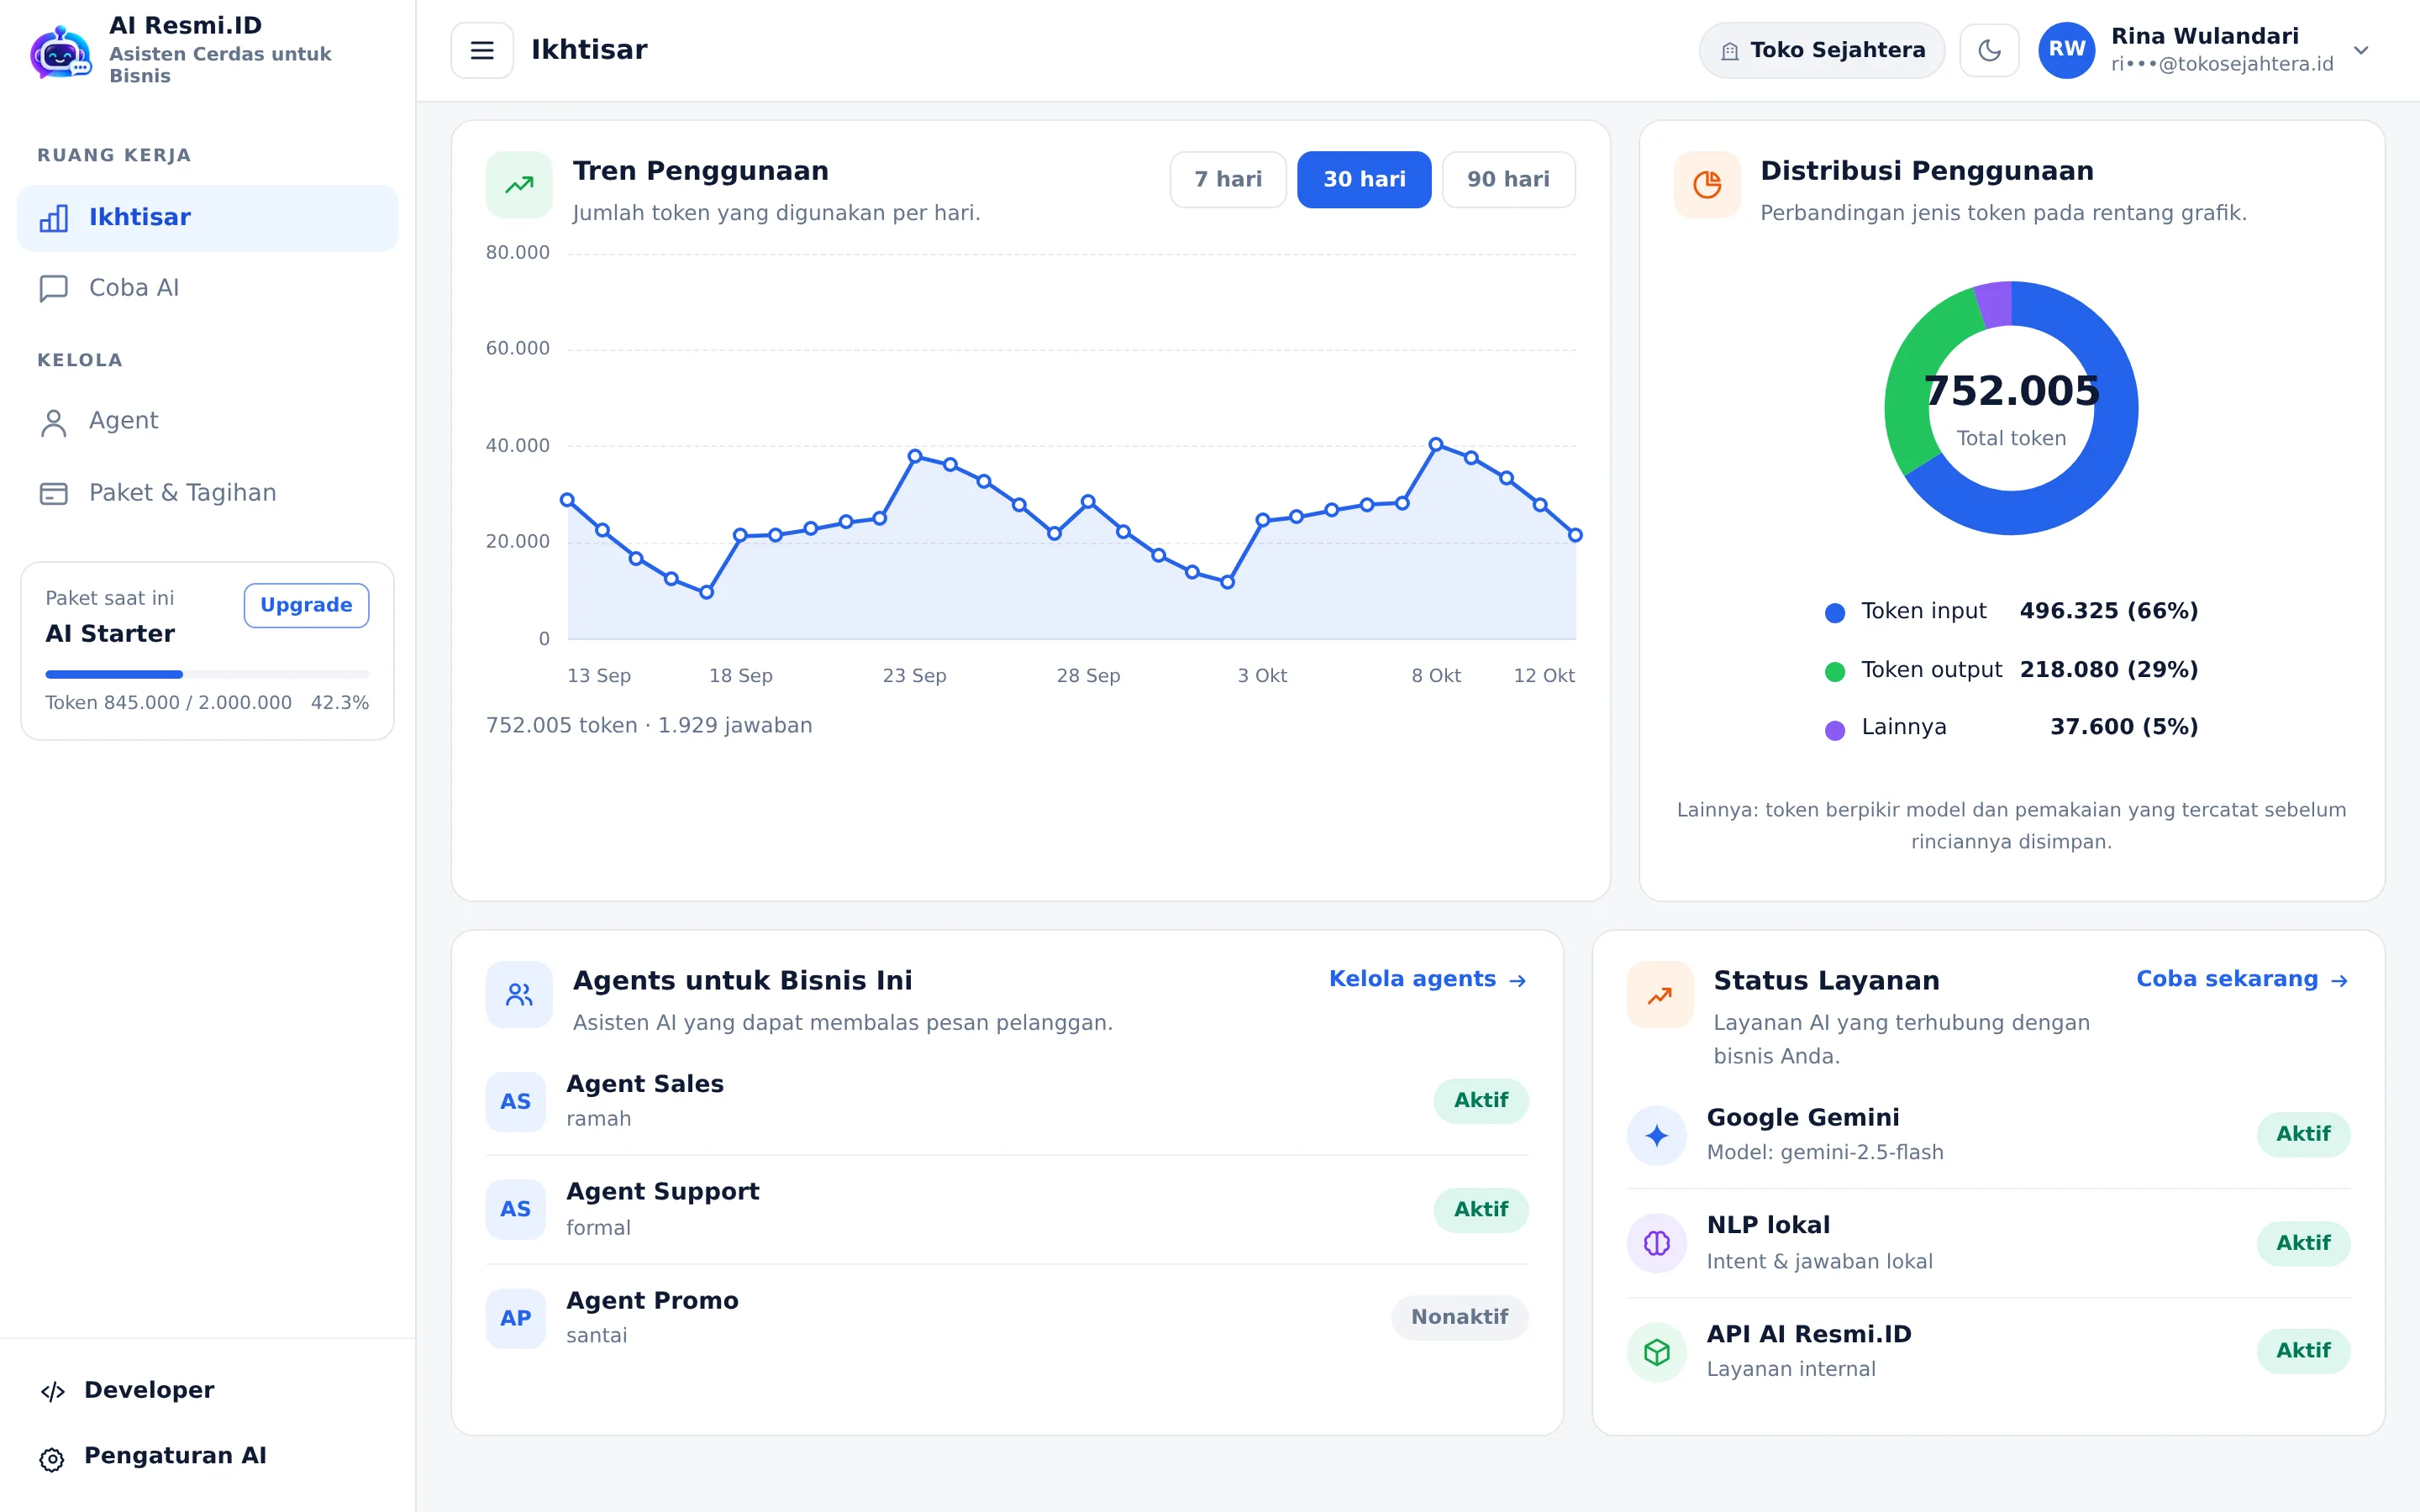The width and height of the screenshot is (2420, 1512).
Task: Click Agent Support Aktif status badge
Action: click(x=1481, y=1209)
